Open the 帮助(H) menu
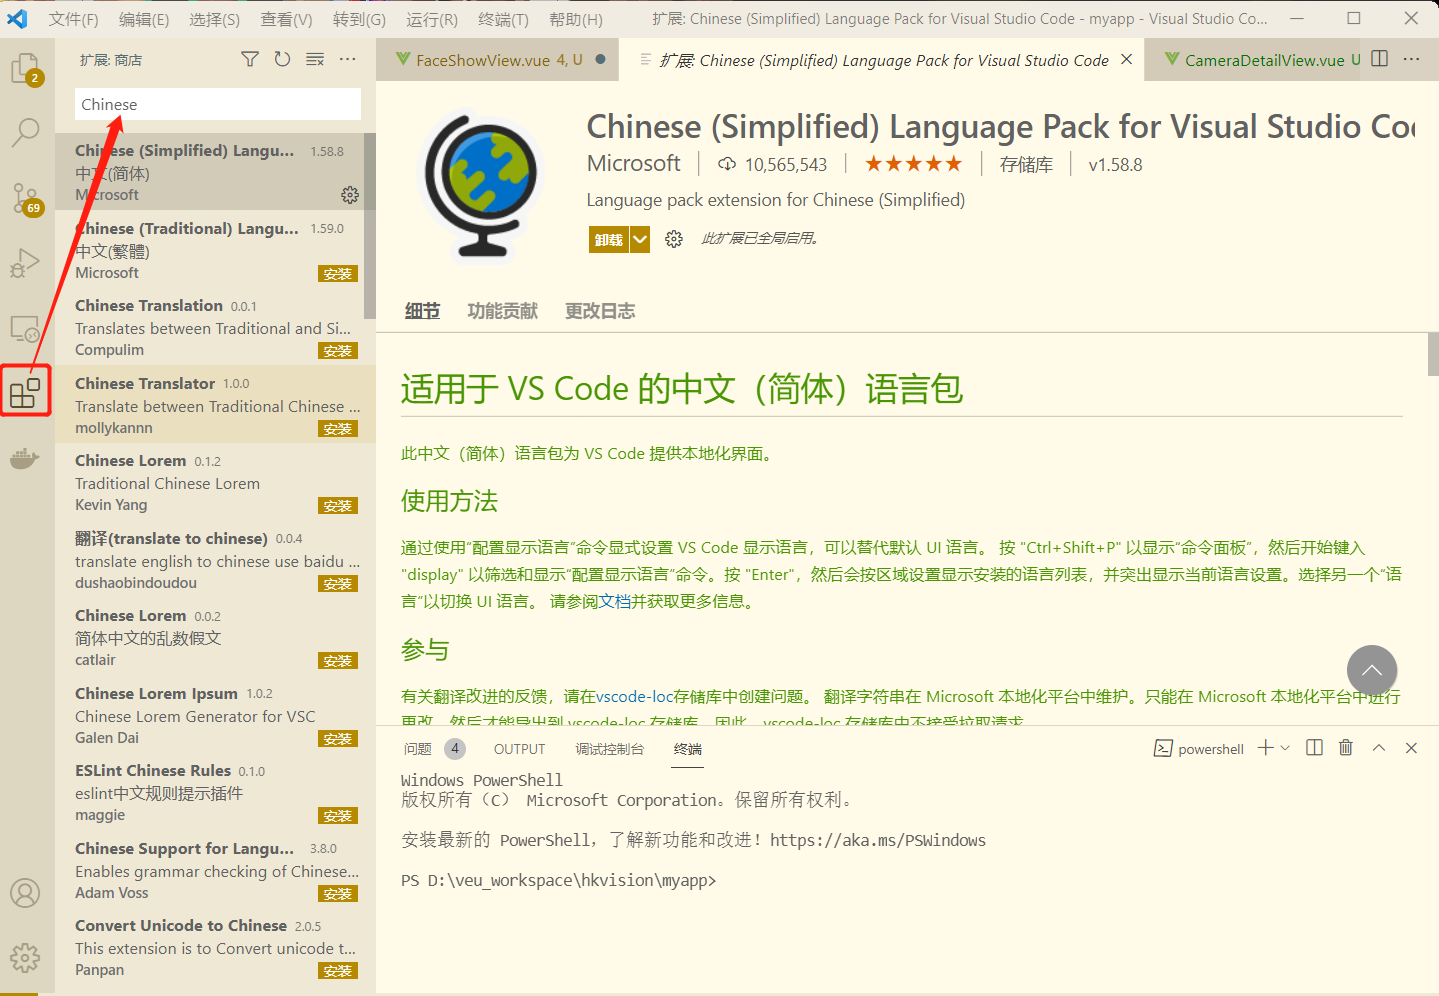1439x996 pixels. [x=576, y=19]
